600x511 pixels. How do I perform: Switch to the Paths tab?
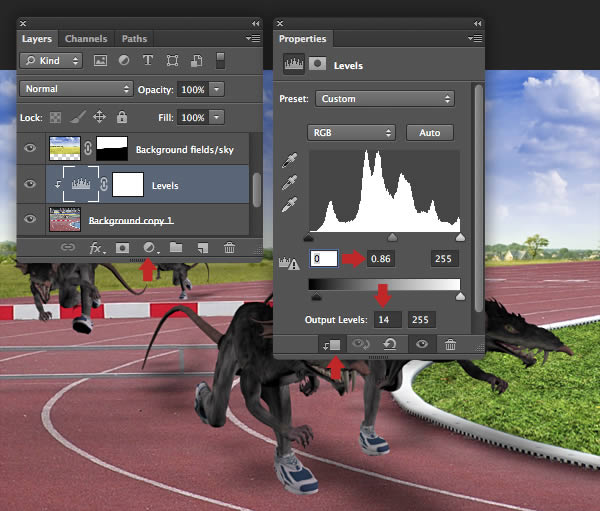point(134,39)
